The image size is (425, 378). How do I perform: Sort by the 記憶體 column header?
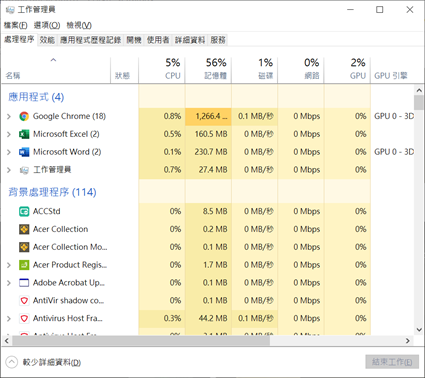(208, 69)
